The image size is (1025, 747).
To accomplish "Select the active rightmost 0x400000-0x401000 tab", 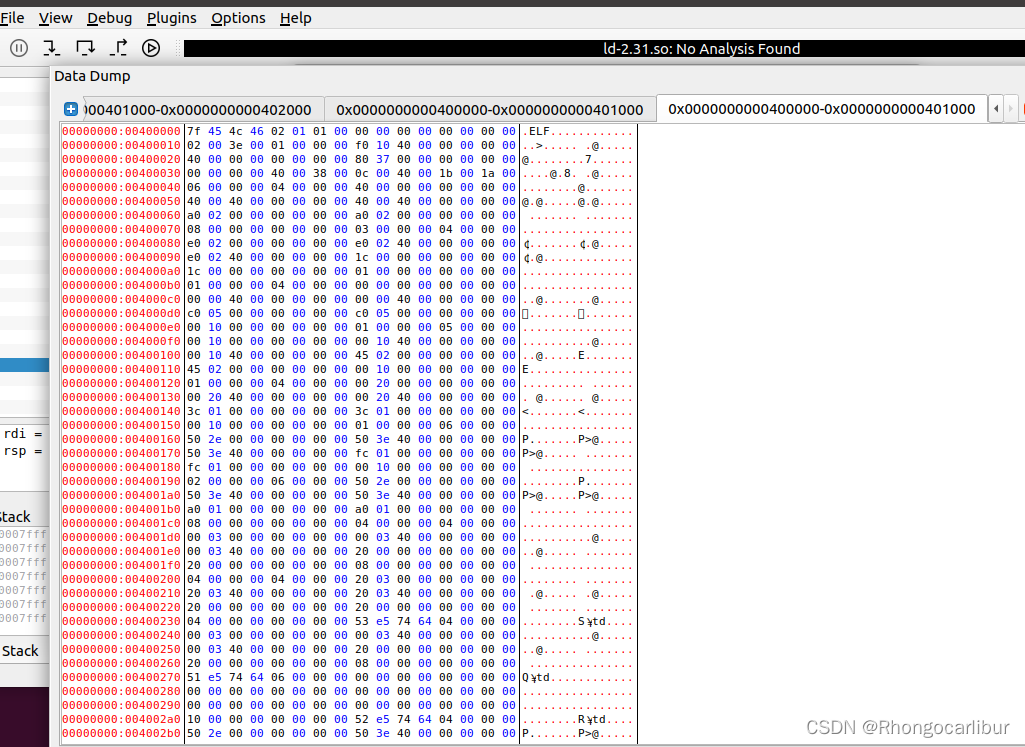I will click(822, 109).
